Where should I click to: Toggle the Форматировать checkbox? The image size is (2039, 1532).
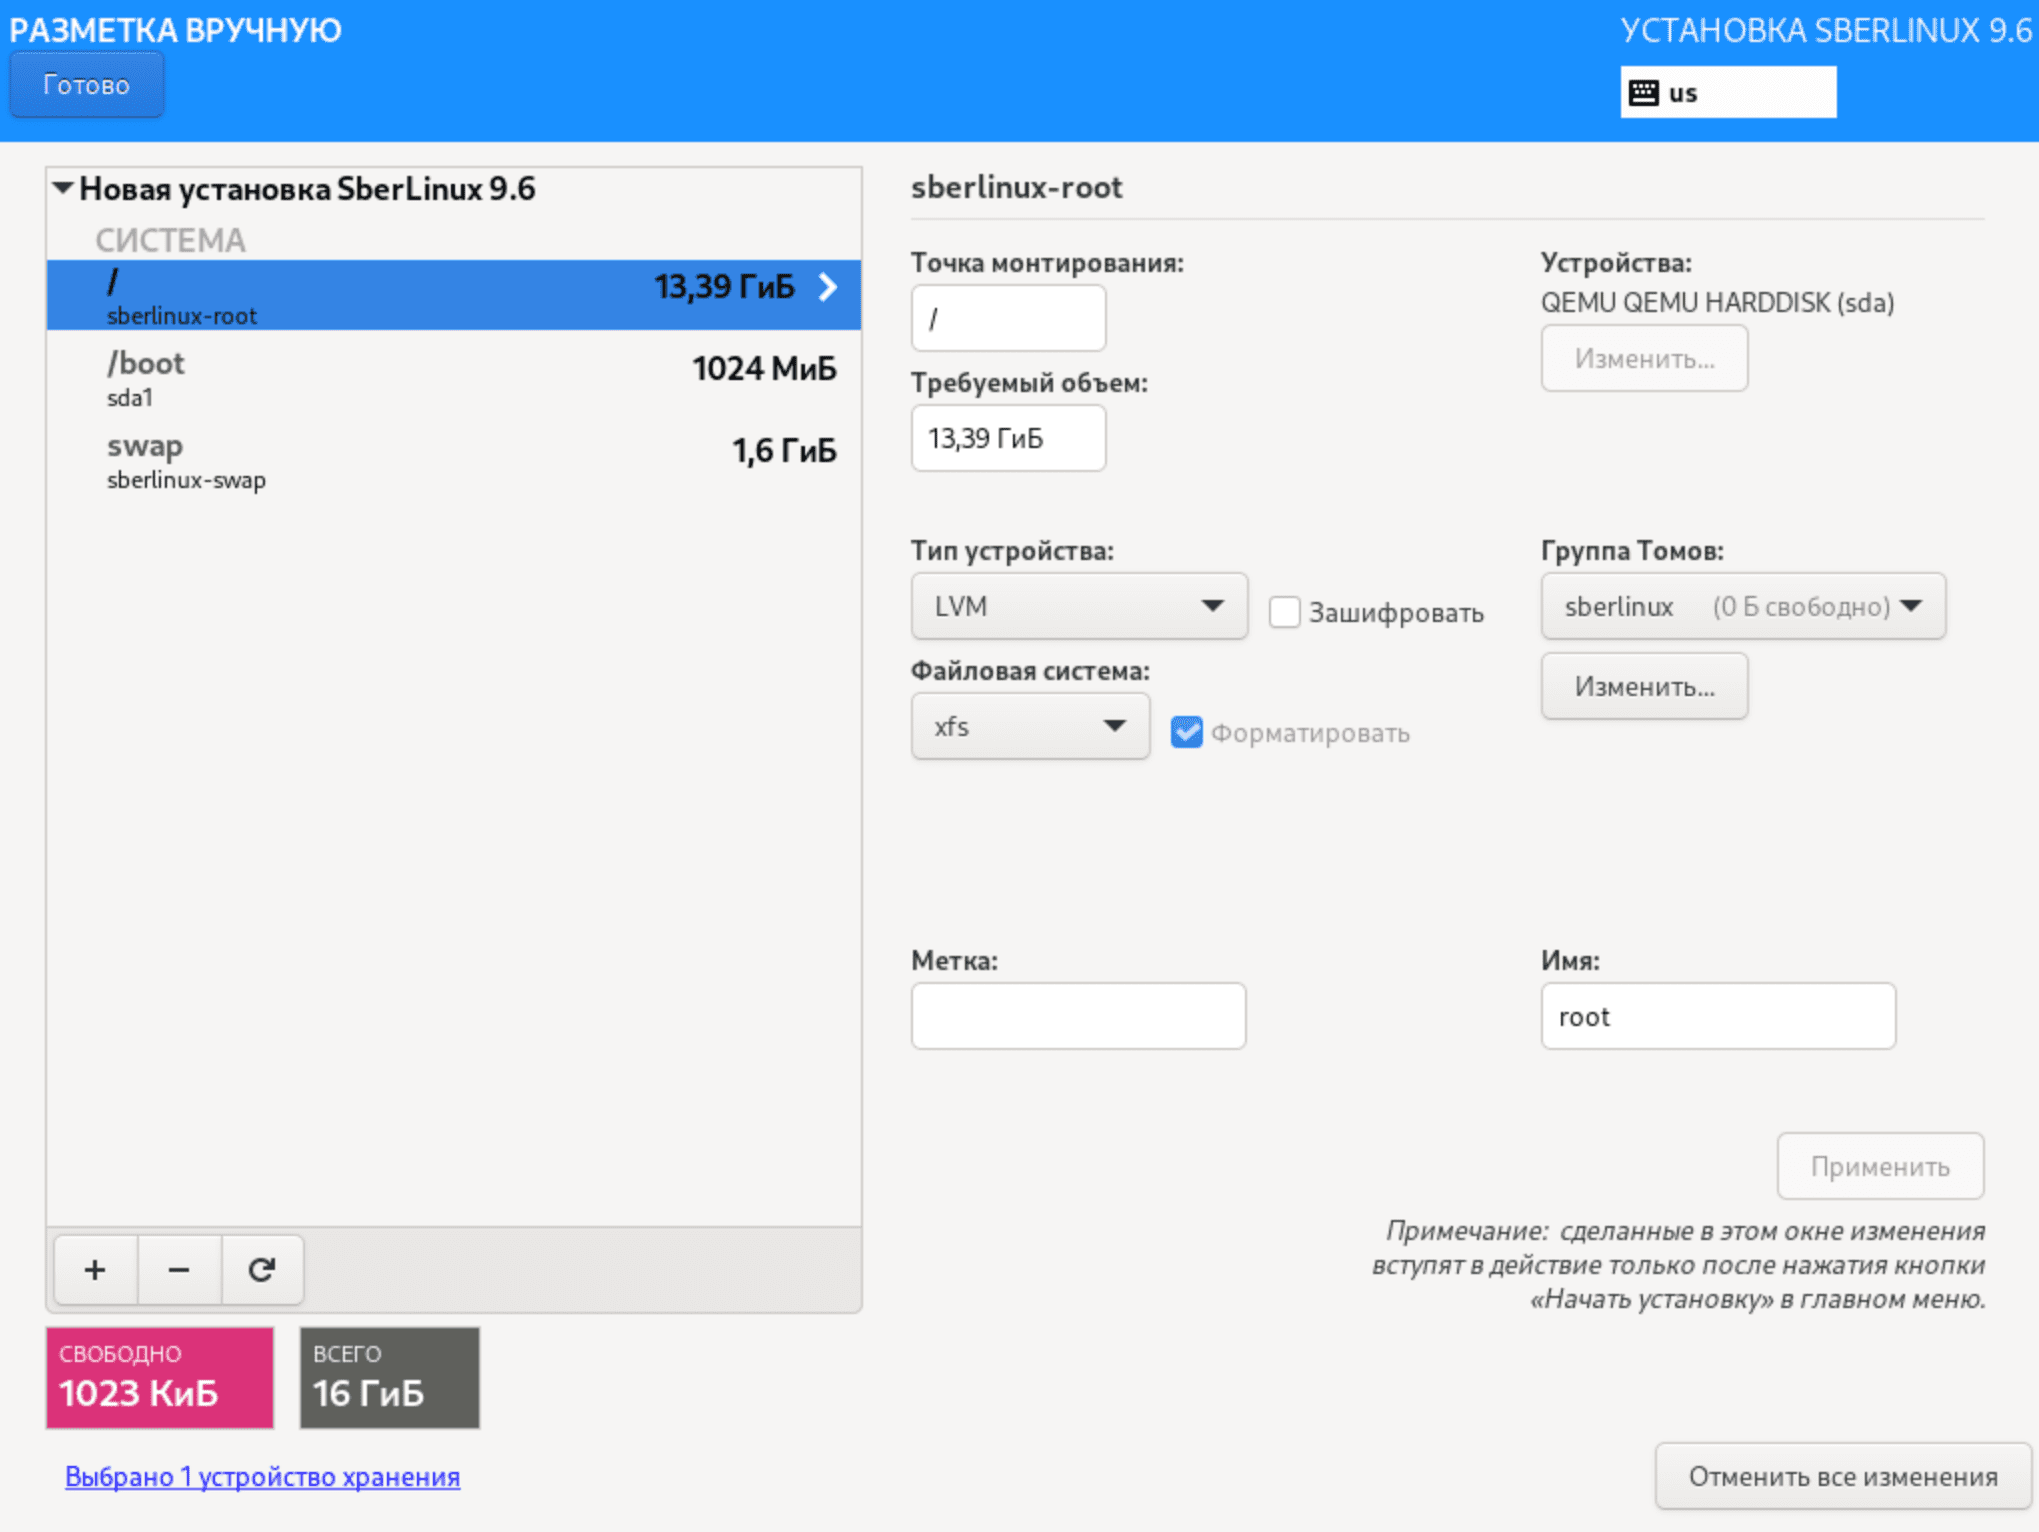point(1187,731)
